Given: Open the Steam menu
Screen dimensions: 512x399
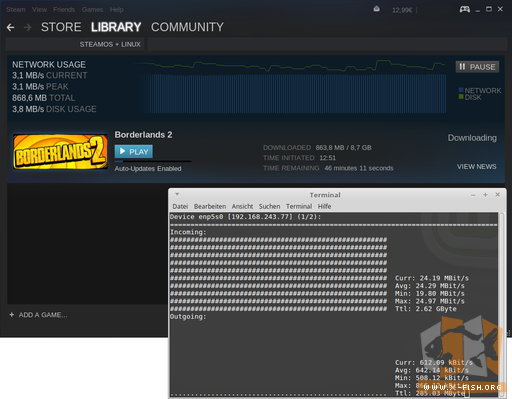Looking at the screenshot, I should 16,10.
